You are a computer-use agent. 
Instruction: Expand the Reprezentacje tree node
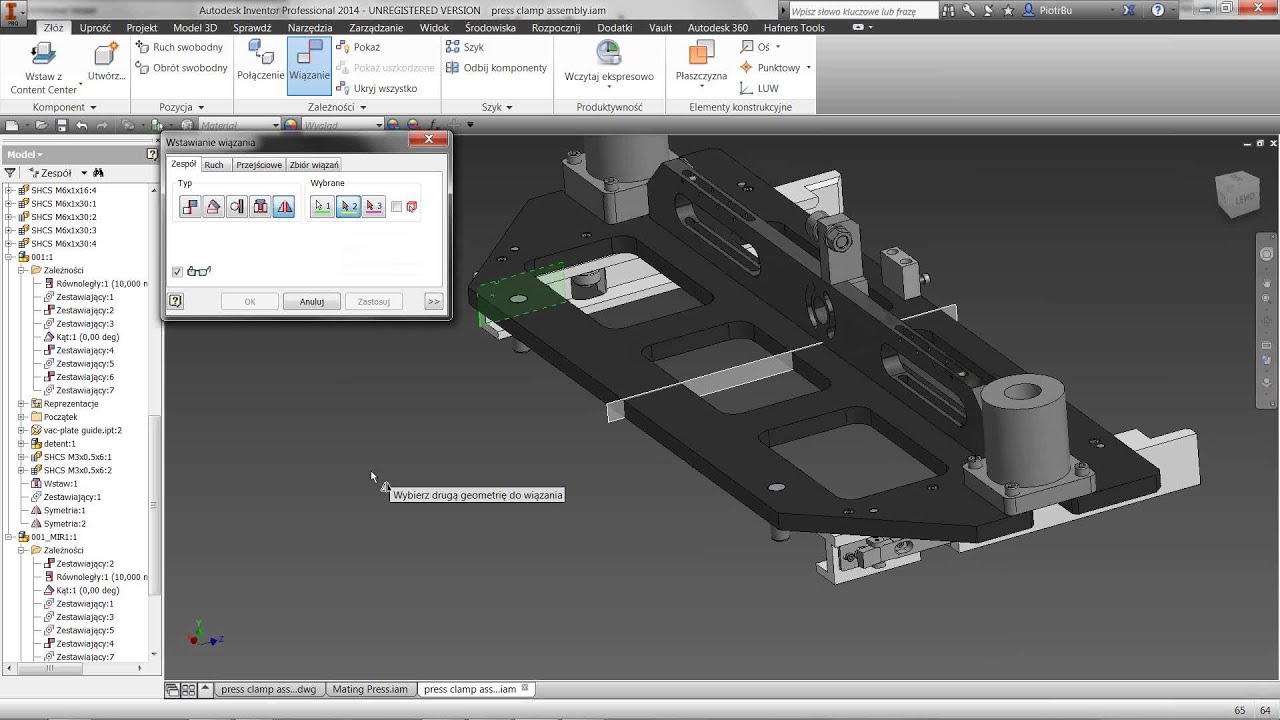22,404
